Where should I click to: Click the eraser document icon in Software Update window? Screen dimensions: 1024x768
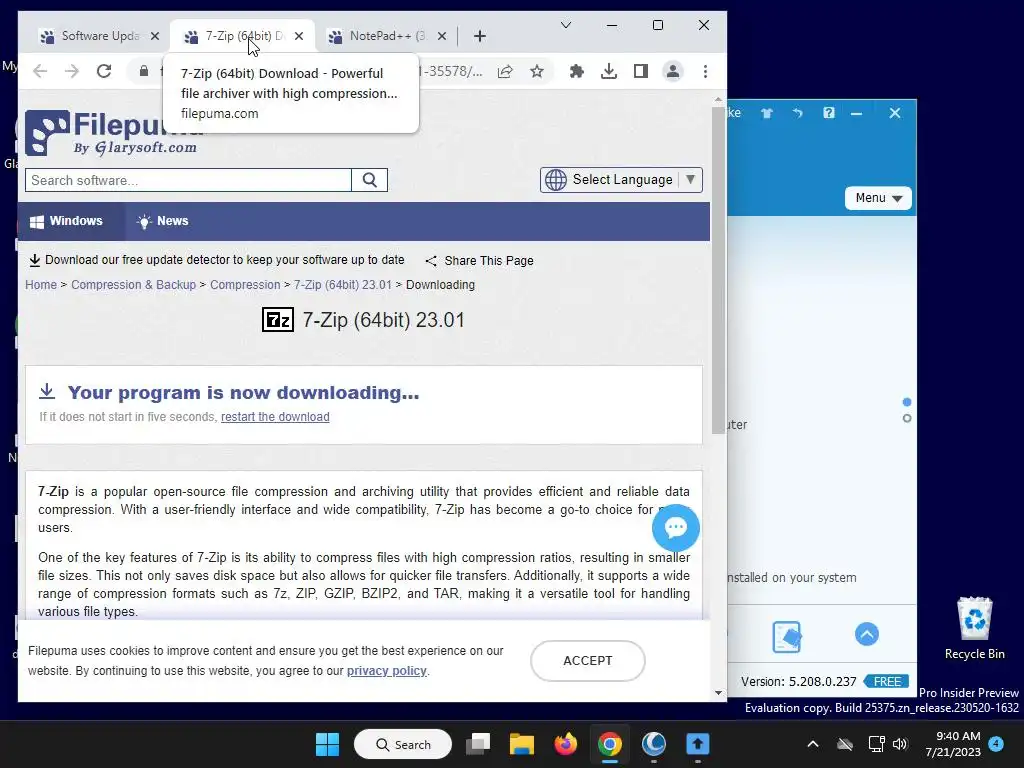coord(786,637)
